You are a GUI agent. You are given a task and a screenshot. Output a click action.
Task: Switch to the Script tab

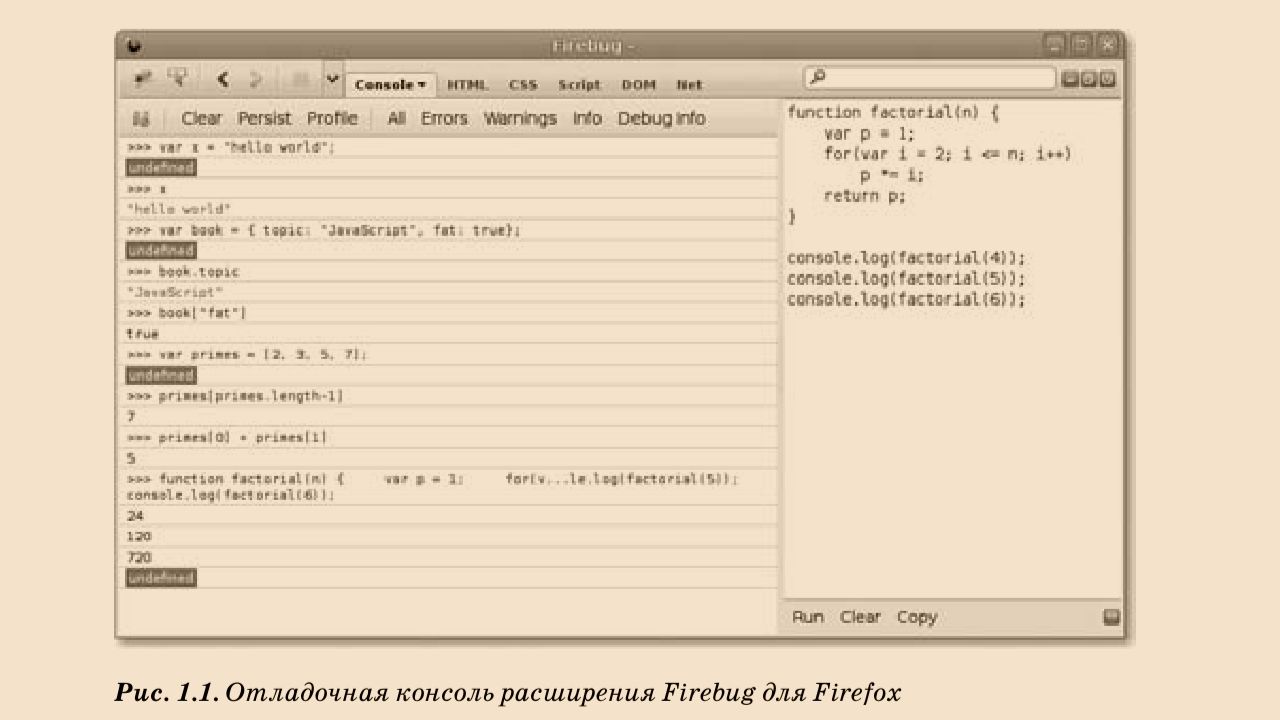click(580, 85)
